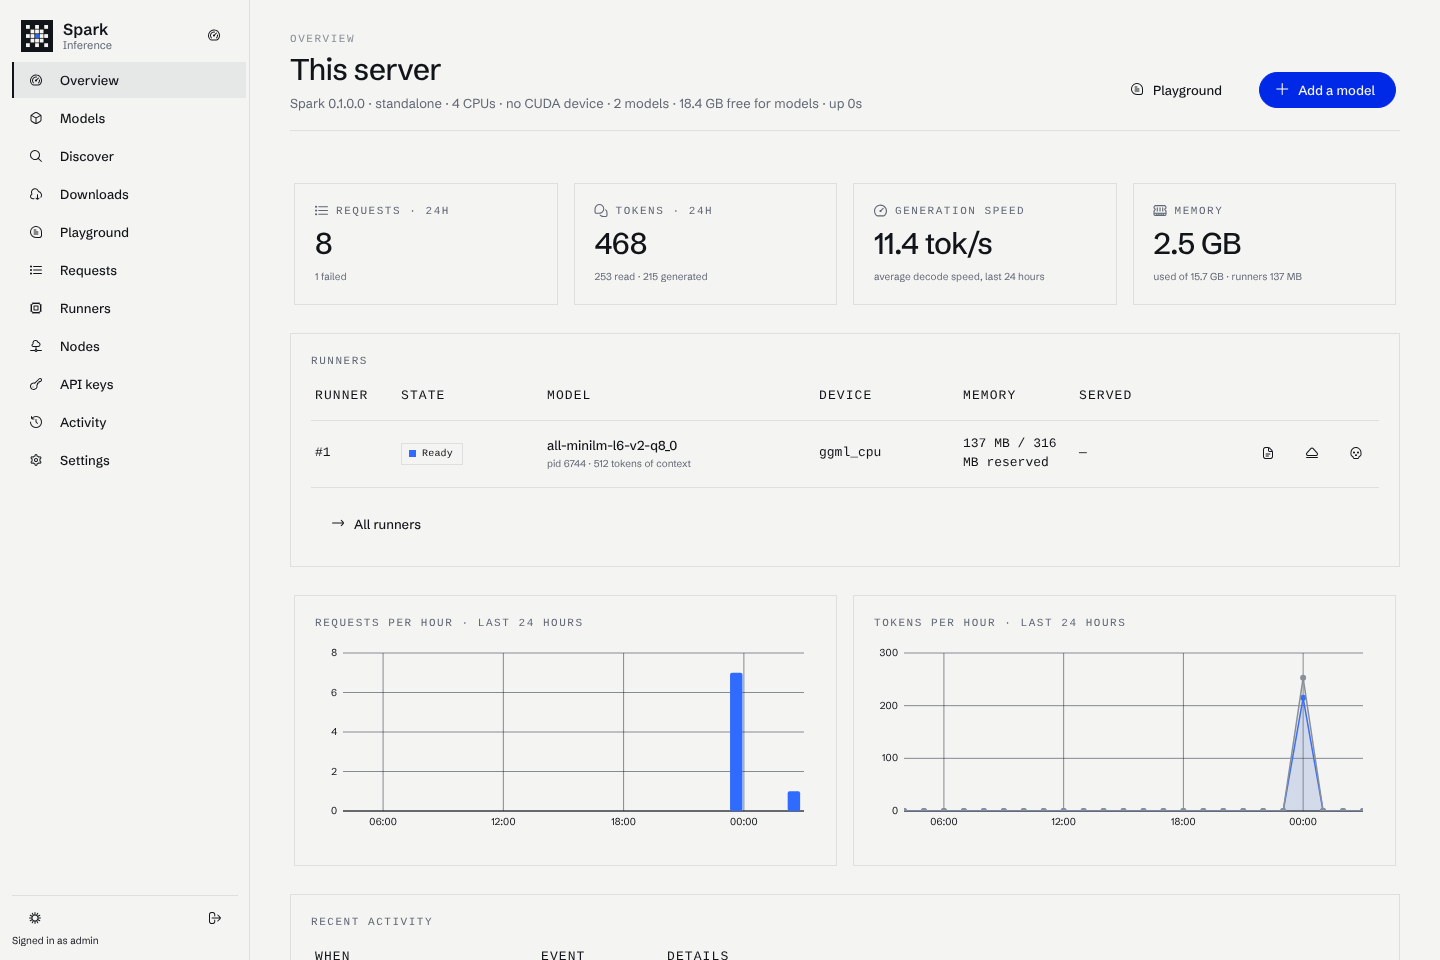The width and height of the screenshot is (1440, 960).
Task: Click the short blue bar in requests chart
Action: [x=794, y=801]
